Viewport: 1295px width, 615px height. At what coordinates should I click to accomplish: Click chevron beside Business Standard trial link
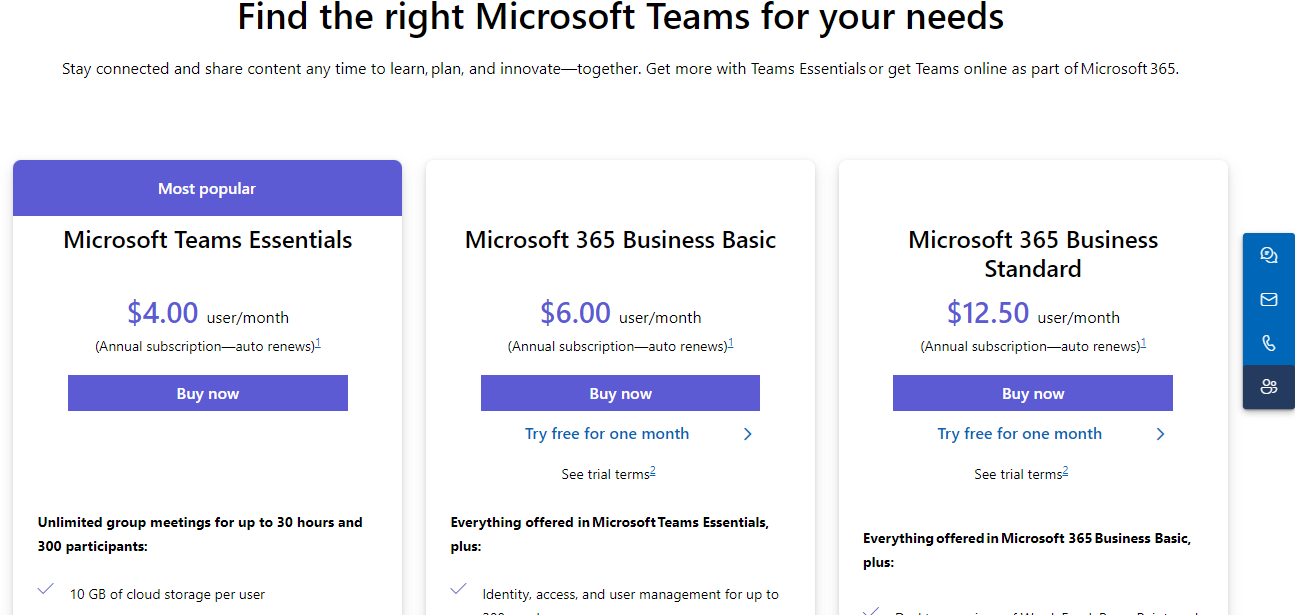[1160, 435]
